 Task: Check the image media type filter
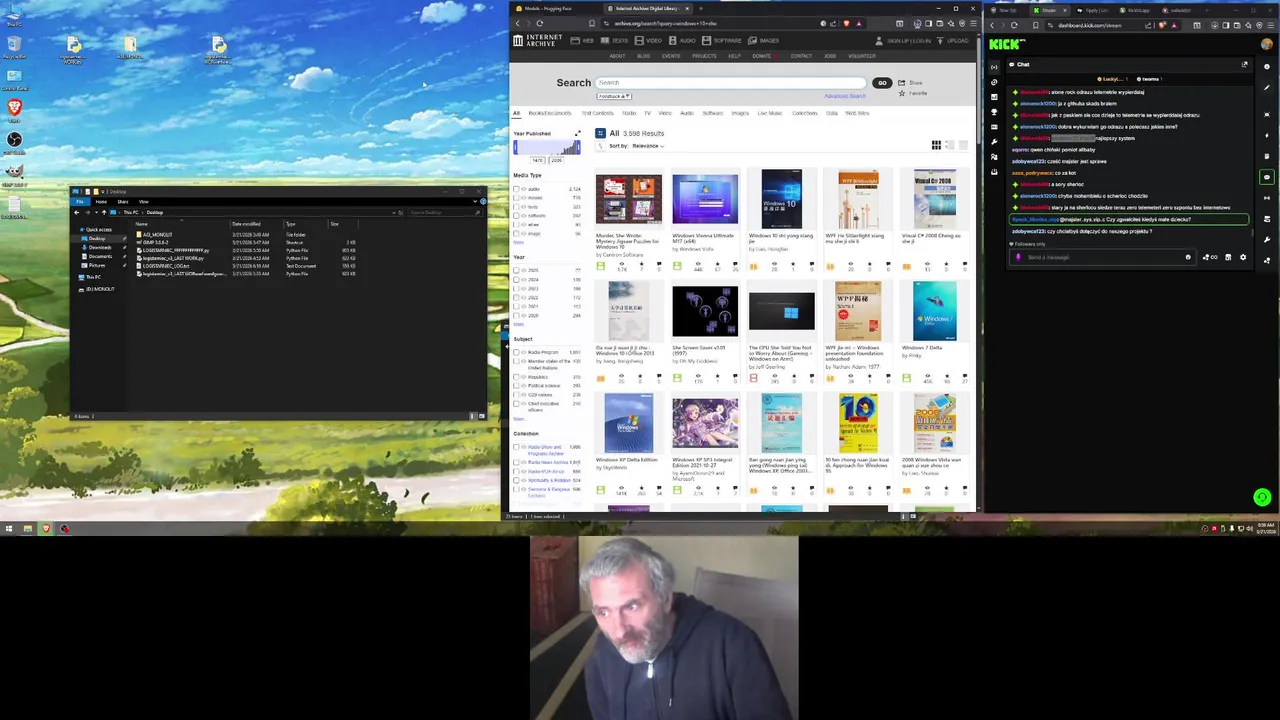[x=516, y=234]
